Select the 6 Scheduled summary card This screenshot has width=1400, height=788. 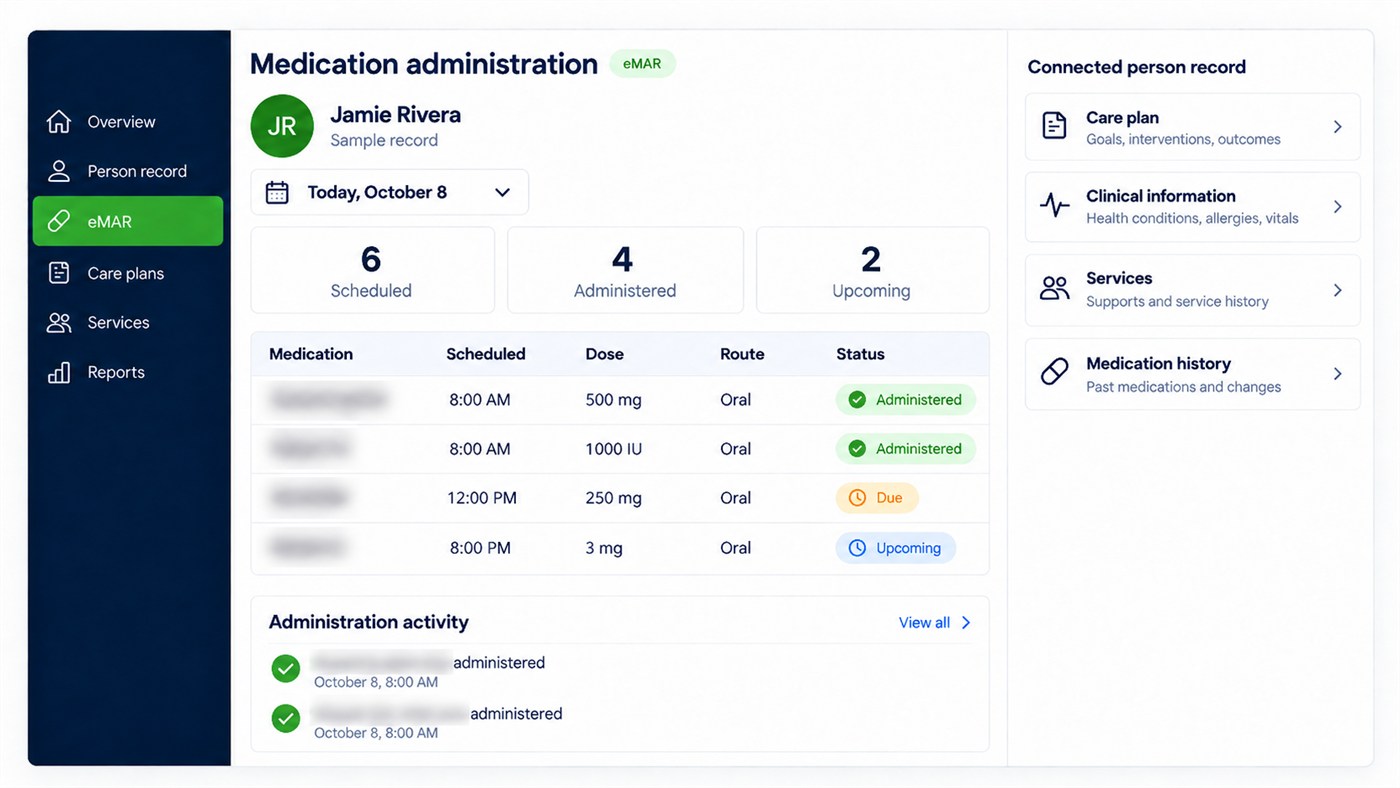coord(372,270)
